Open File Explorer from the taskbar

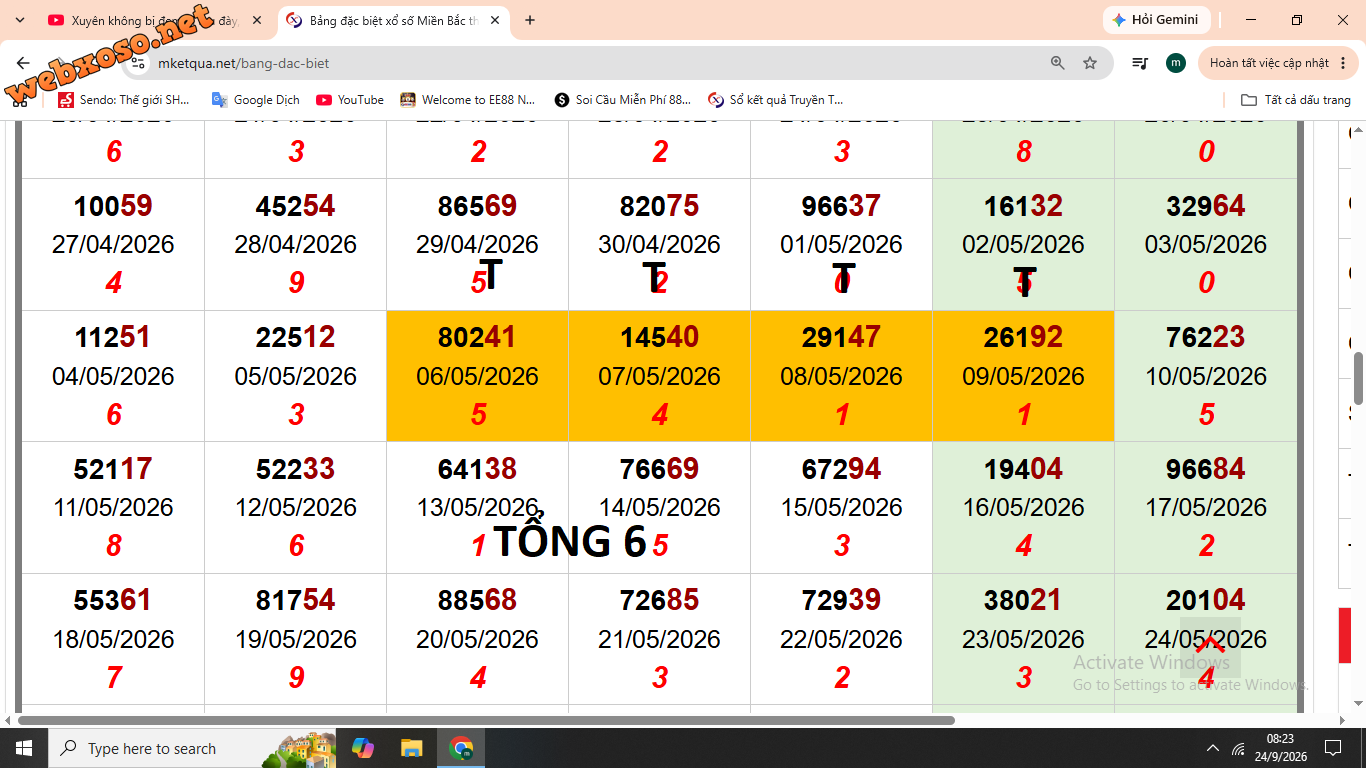pos(411,748)
